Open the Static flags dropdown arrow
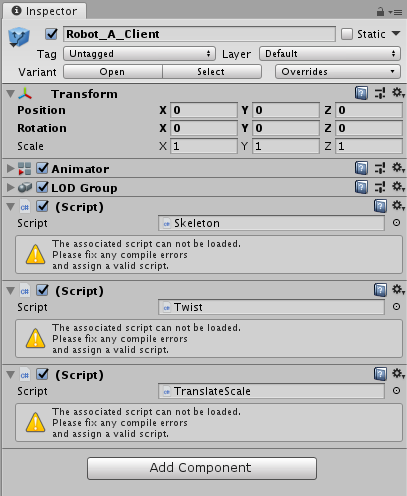Screen dimensions: 407x496 coord(396,33)
